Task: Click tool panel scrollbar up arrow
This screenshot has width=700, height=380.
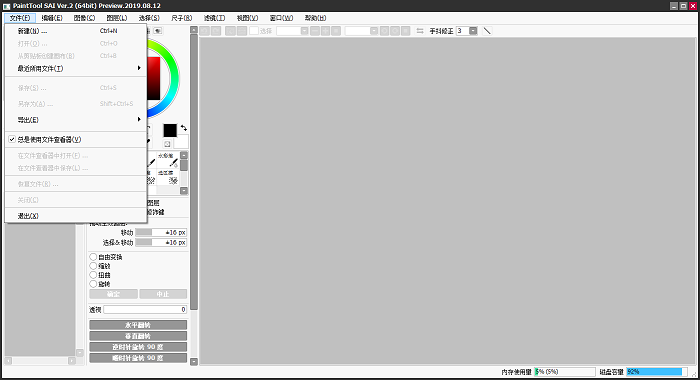Action: 194,29
